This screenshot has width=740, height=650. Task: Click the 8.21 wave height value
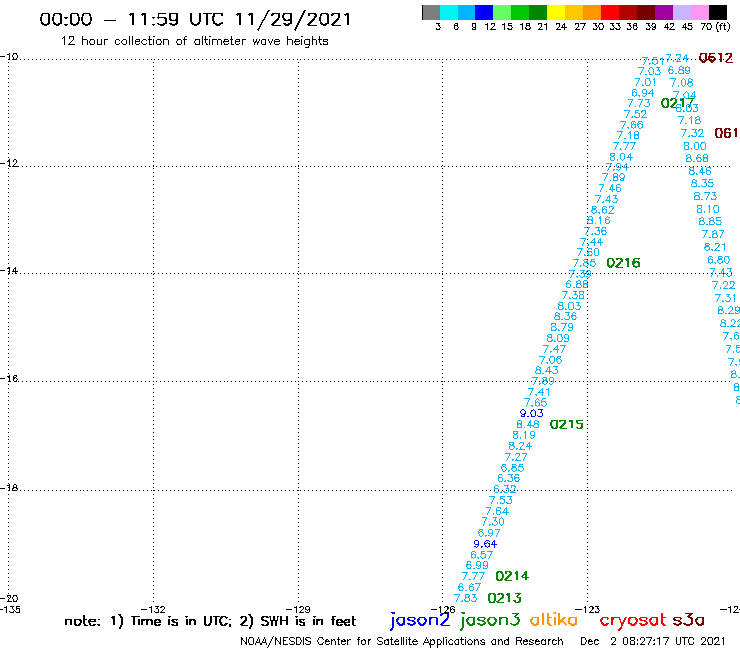(715, 247)
